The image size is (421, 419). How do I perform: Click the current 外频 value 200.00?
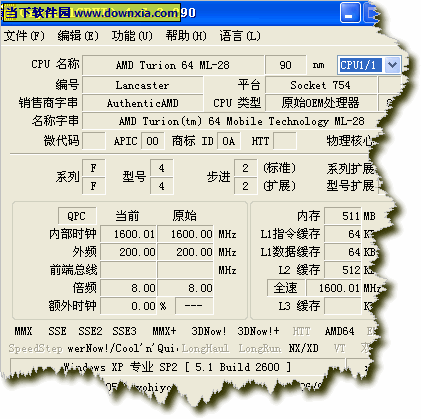click(x=128, y=252)
